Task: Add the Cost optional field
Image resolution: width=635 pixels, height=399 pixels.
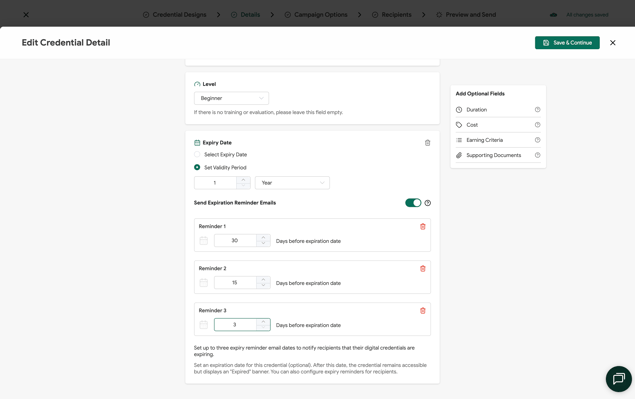Action: (x=498, y=125)
